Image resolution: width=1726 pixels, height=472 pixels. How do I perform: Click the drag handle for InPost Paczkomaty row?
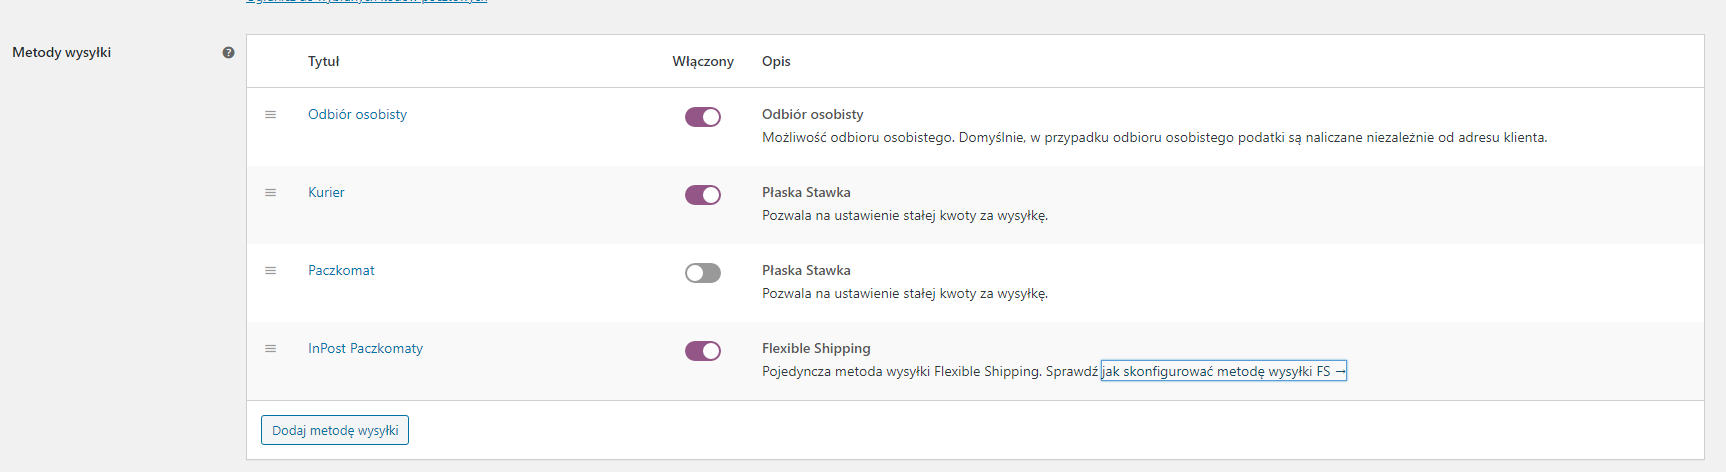tap(270, 349)
